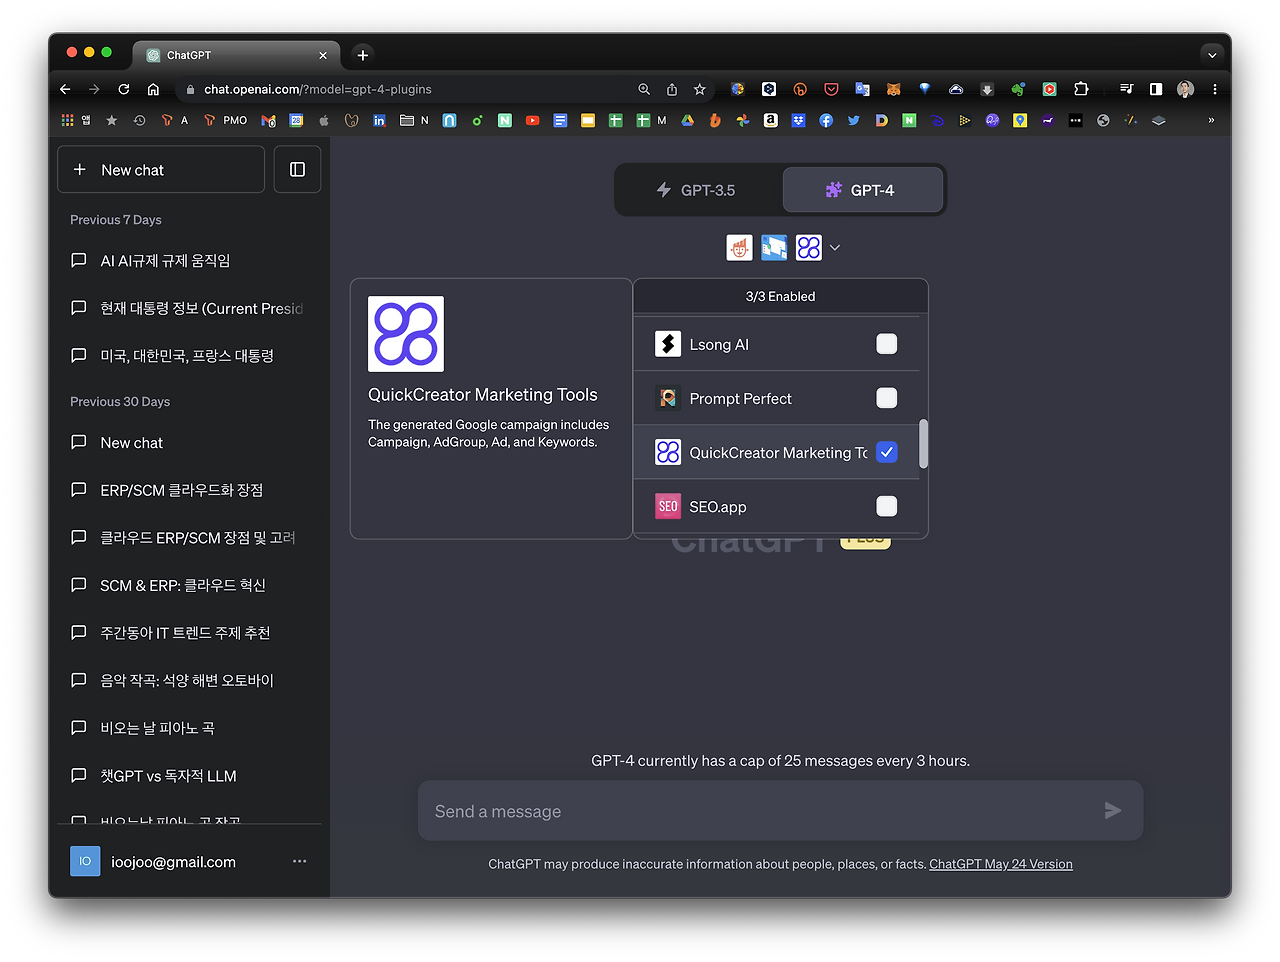Open the '챗GPT vs 독자적 LLM' chat
Viewport: 1280px width, 962px height.
(190, 776)
